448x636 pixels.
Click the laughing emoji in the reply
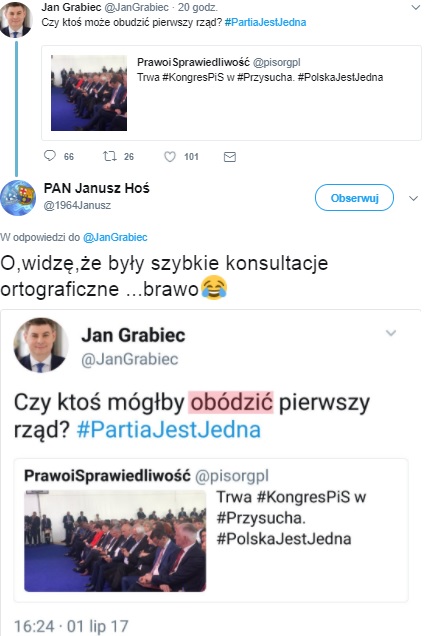(214, 288)
